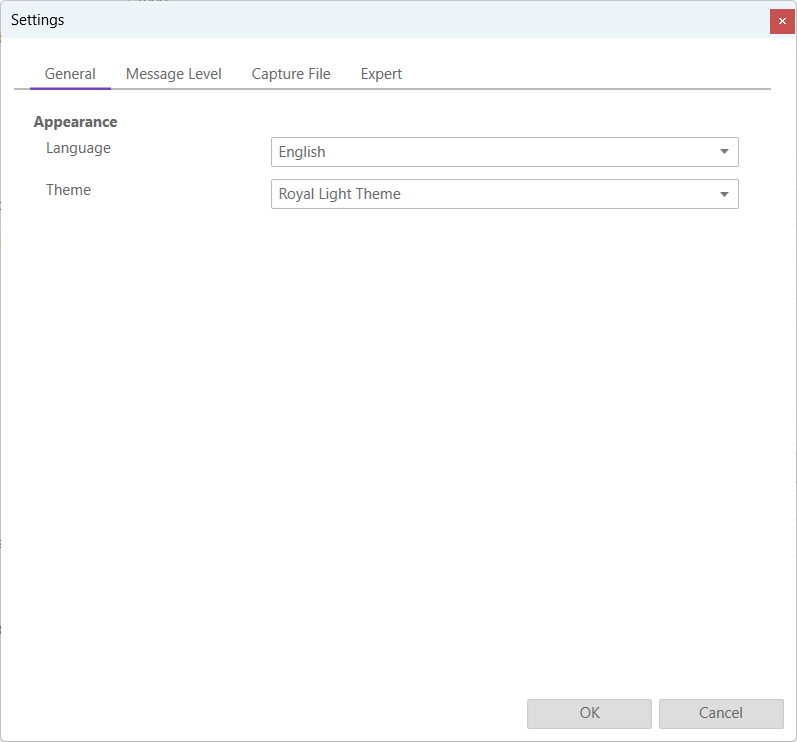Click the empty footer area left of OK

tap(270, 713)
